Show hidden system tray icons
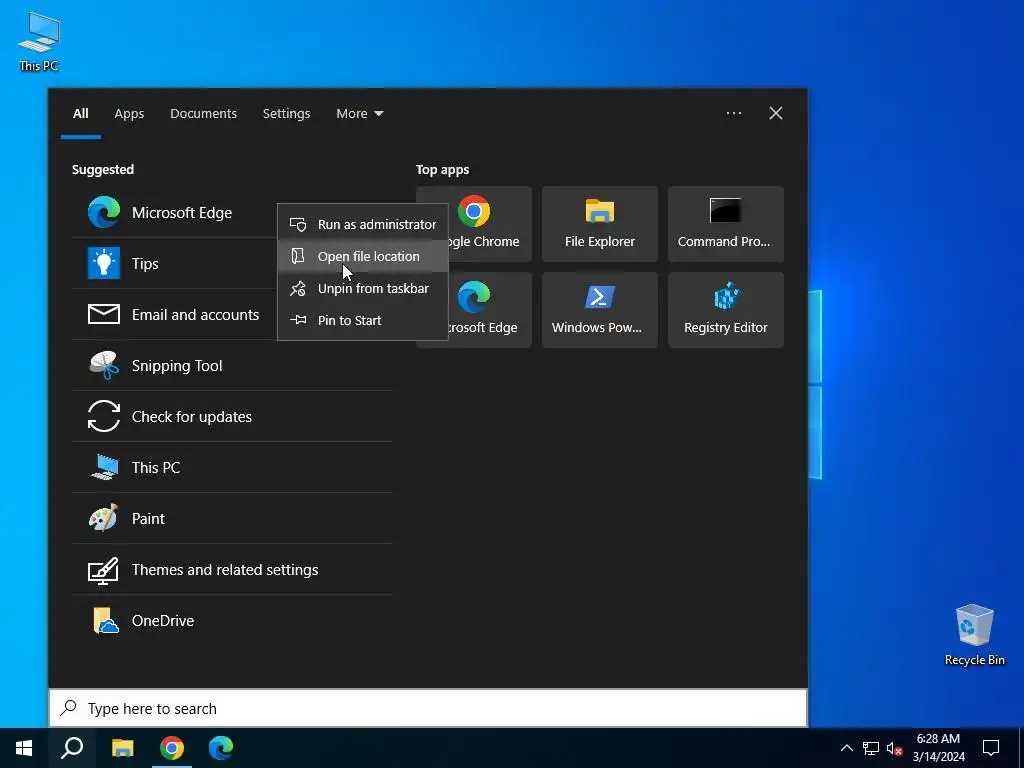1024x768 pixels. 846,748
